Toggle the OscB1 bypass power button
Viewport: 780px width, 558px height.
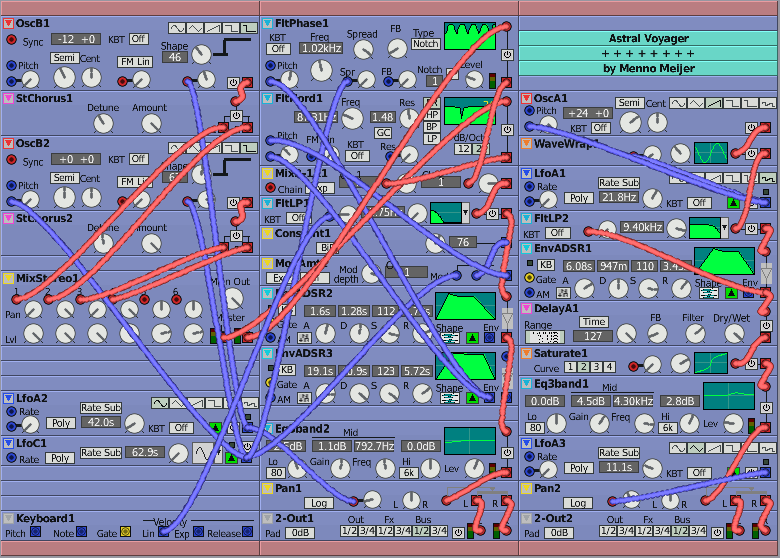coord(233,82)
